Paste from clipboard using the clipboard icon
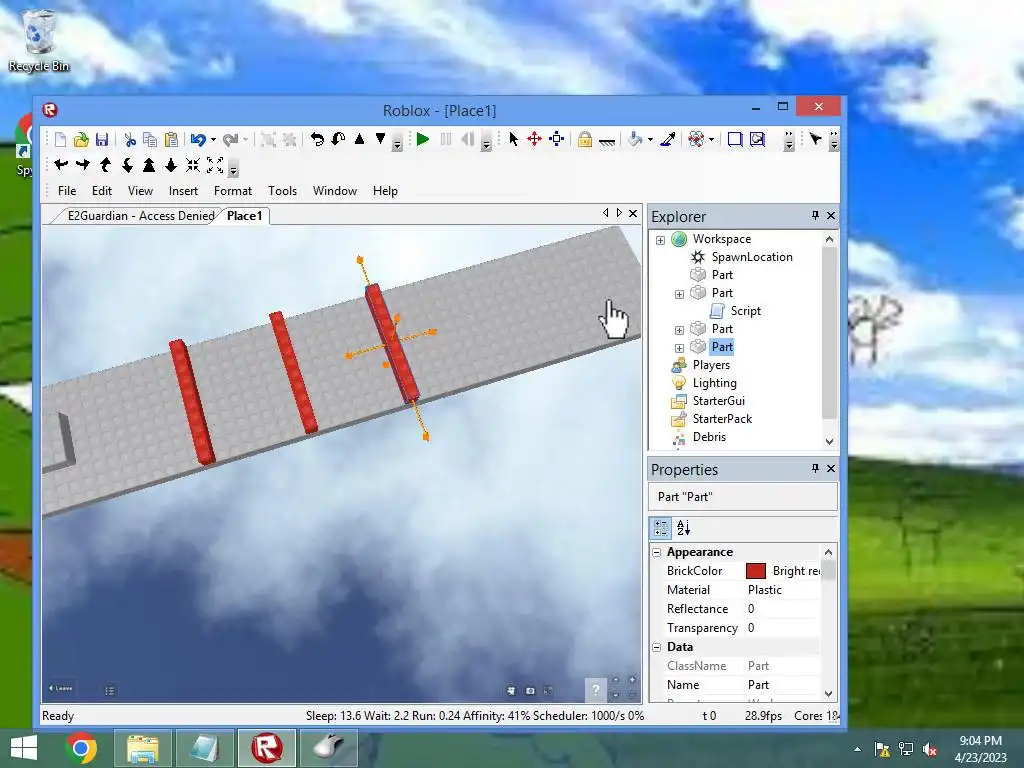Screen dimensions: 1024x768 click(171, 139)
